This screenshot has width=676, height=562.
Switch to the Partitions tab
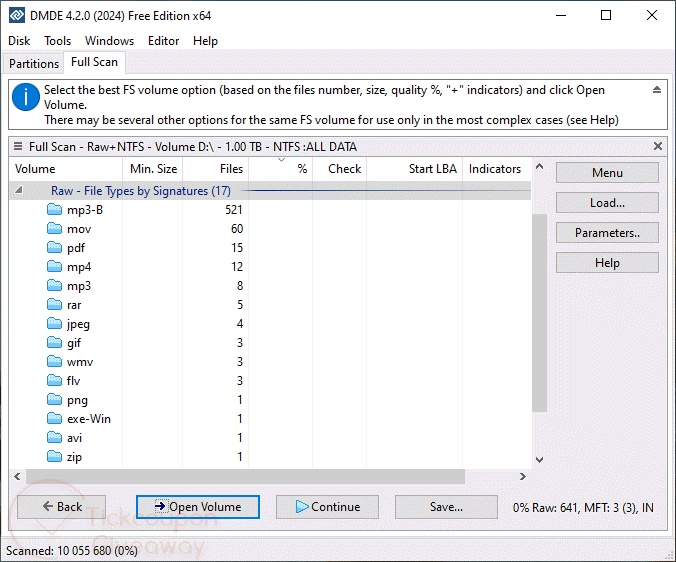[34, 64]
